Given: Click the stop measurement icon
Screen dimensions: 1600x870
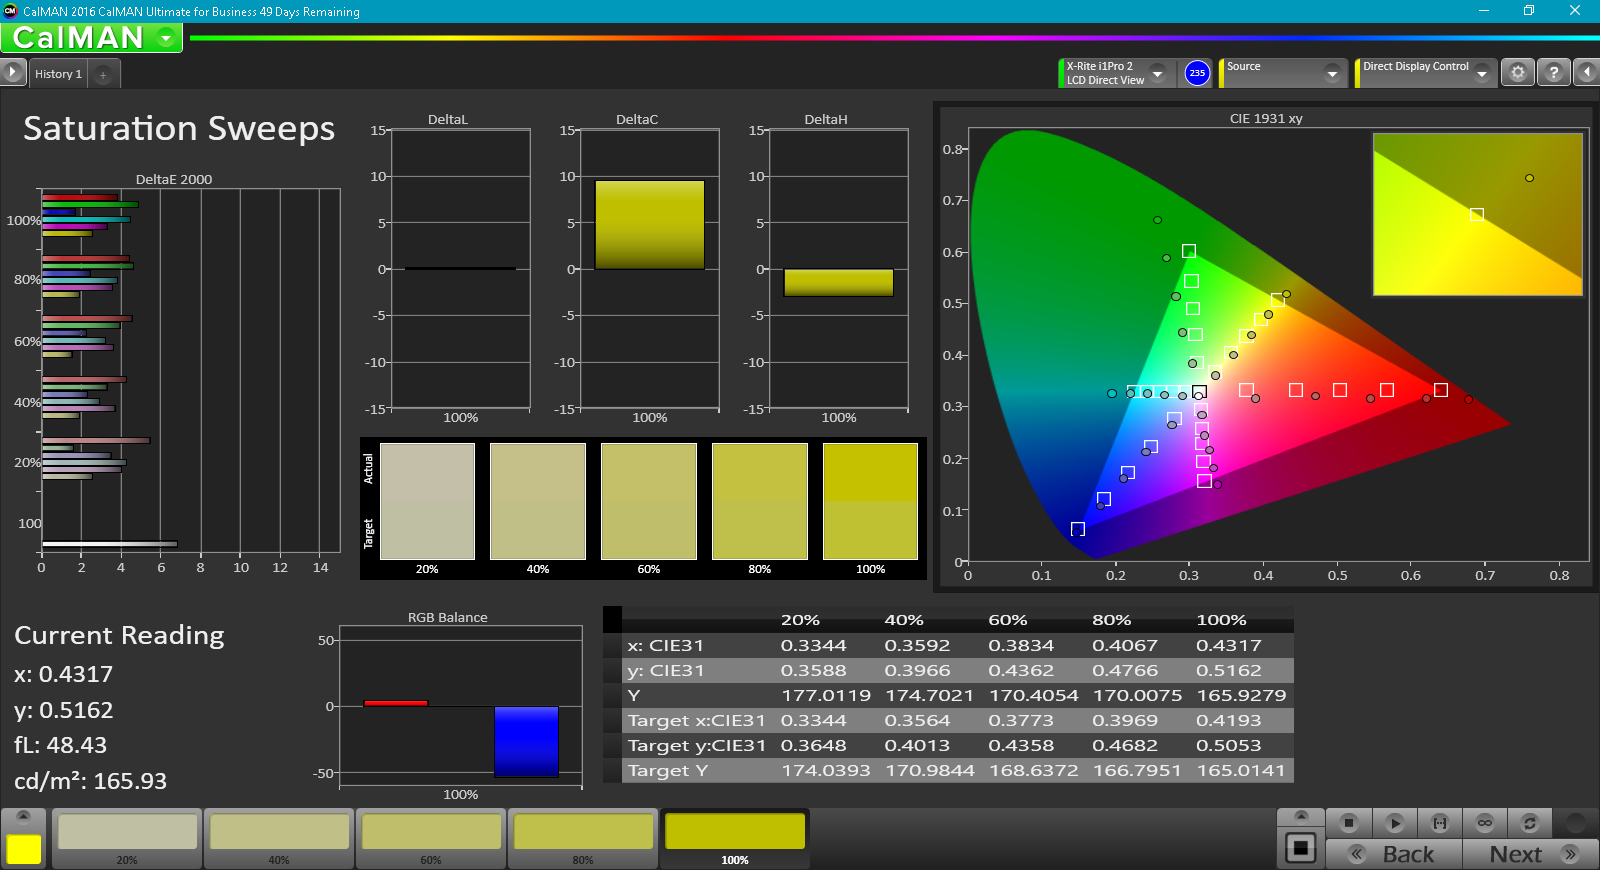Looking at the screenshot, I should click(x=1348, y=823).
